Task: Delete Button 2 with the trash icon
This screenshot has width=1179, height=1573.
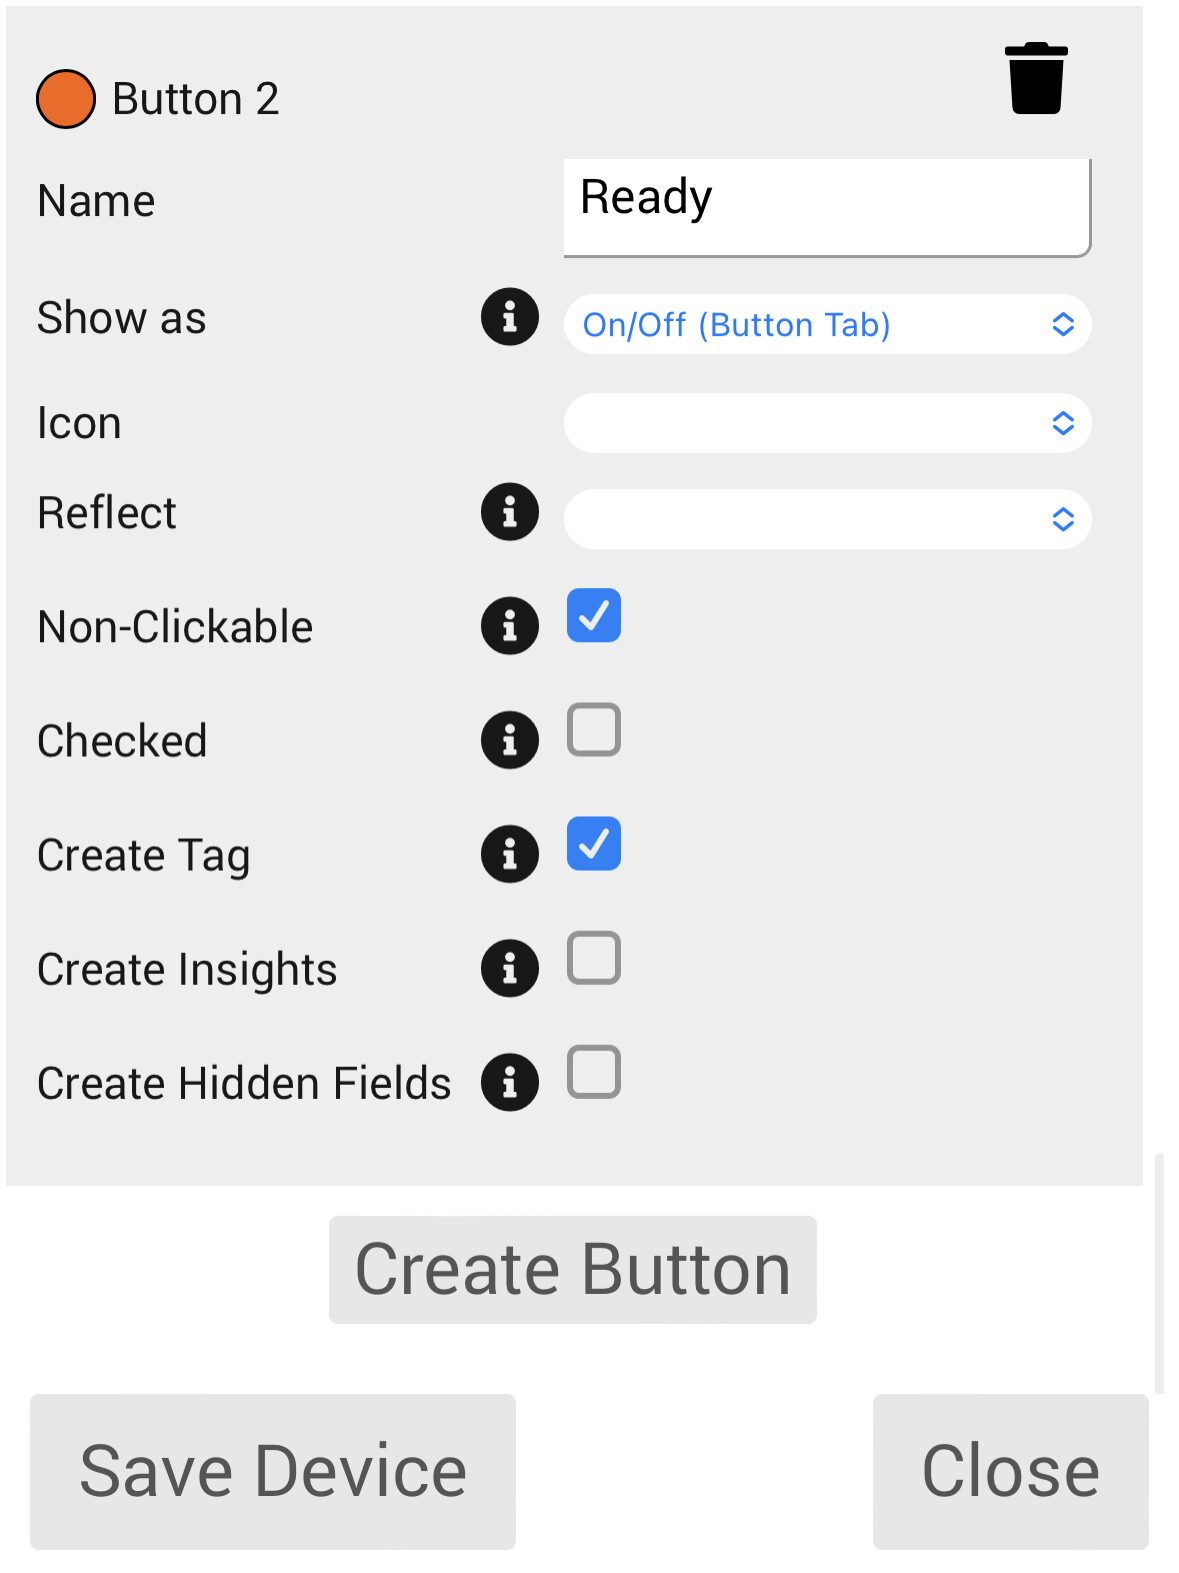Action: coord(1036,79)
